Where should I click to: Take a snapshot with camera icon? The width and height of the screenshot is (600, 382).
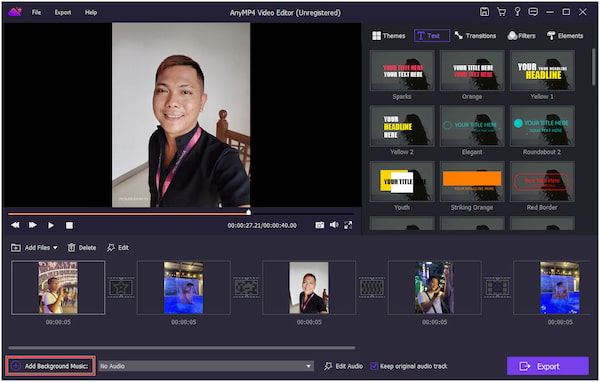click(320, 225)
